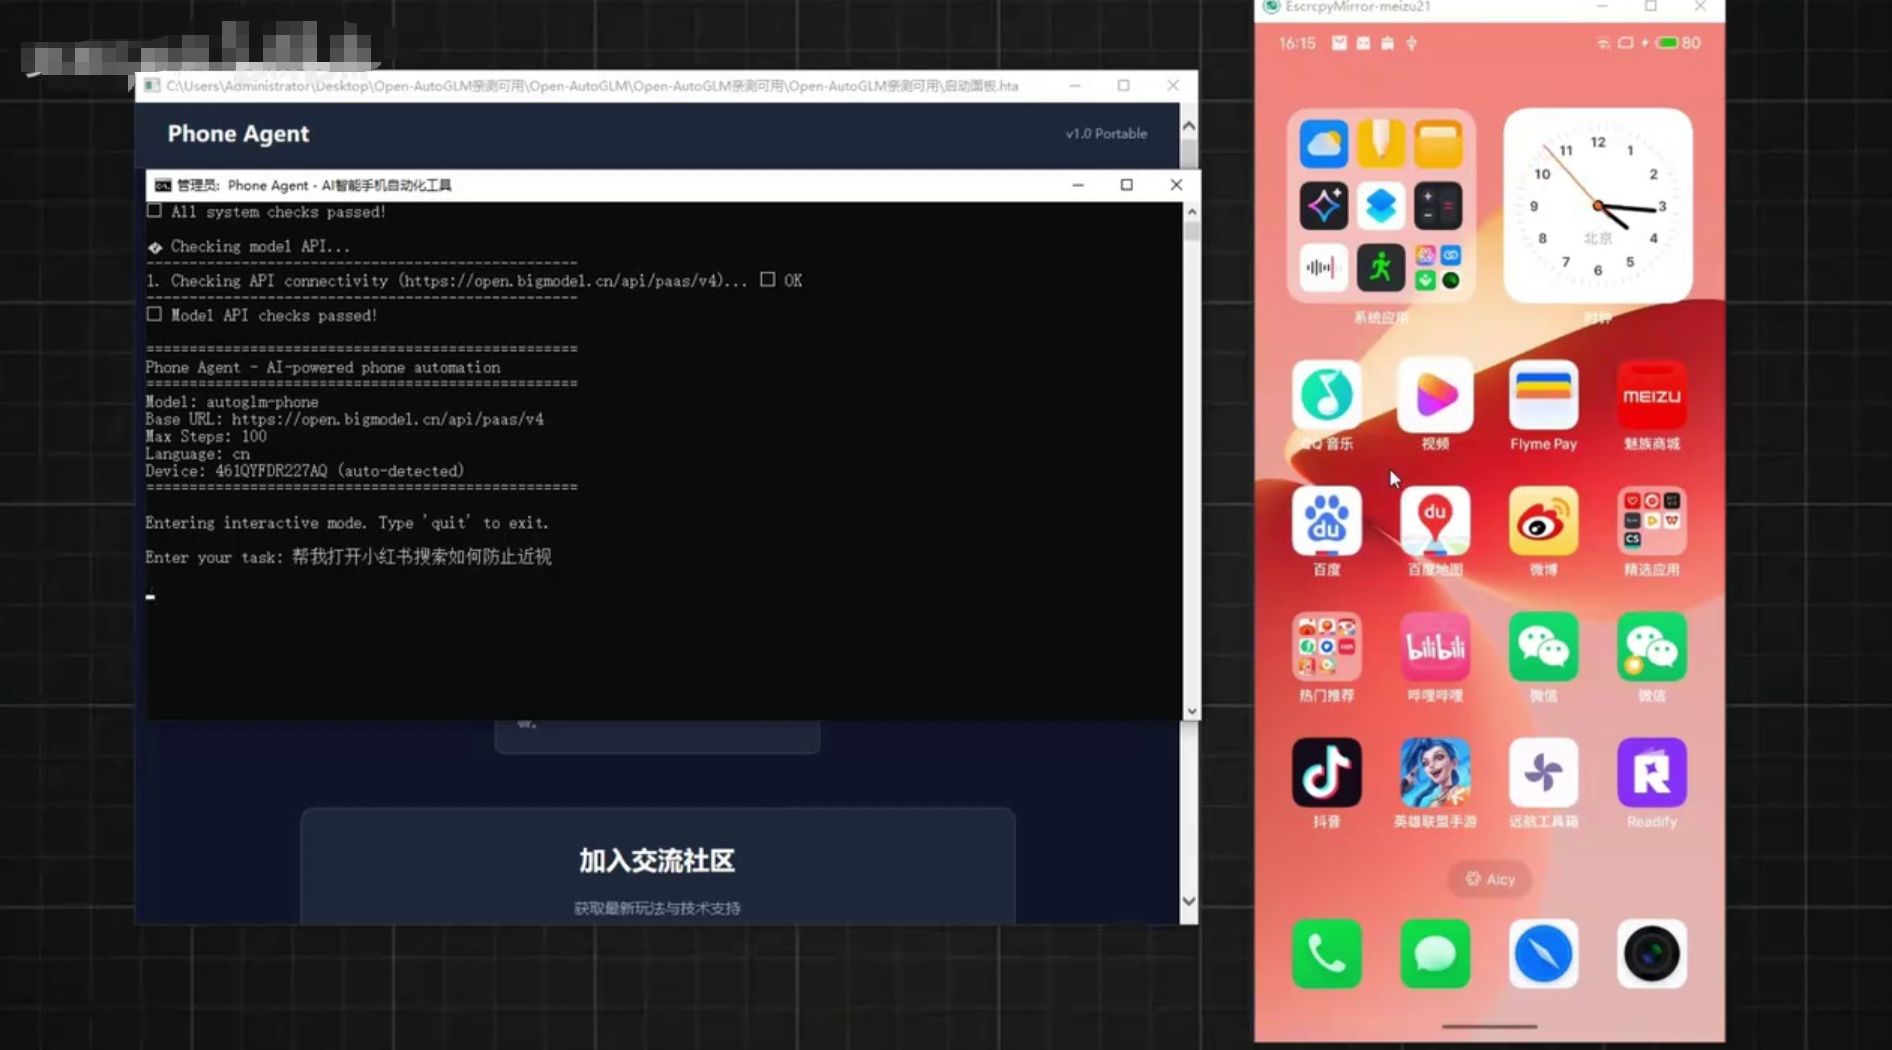The width and height of the screenshot is (1892, 1050).
Task: Open the Baidu Maps app
Action: coord(1435,521)
